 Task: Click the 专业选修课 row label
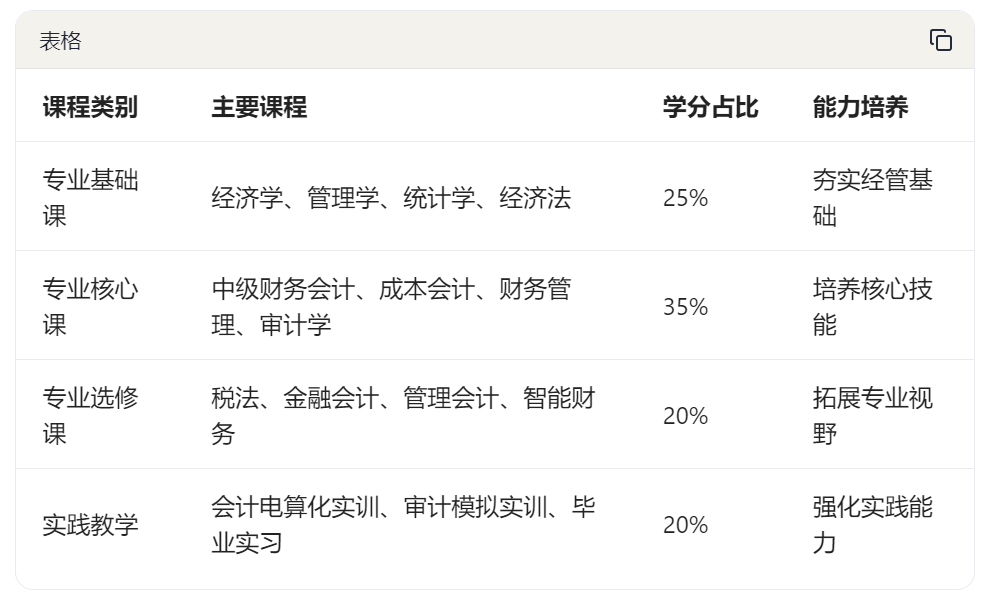(x=90, y=416)
